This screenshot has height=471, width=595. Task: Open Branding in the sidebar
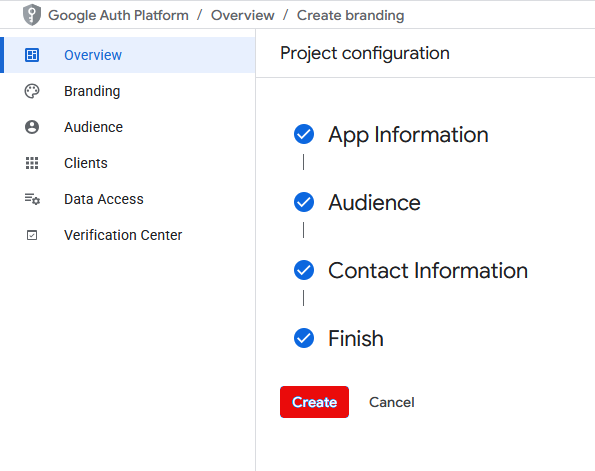tap(128, 91)
